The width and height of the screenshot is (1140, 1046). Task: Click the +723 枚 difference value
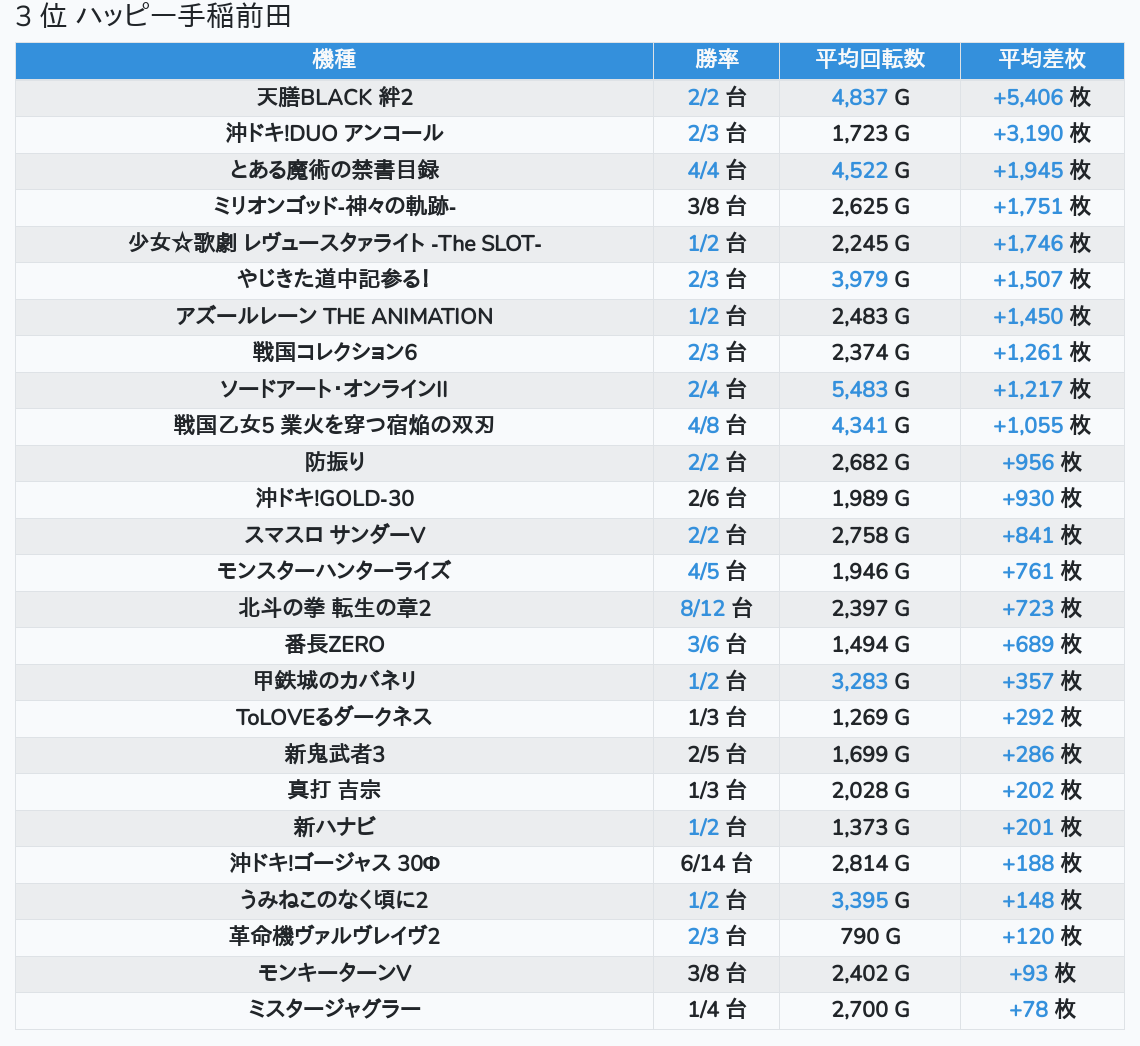tap(1042, 608)
